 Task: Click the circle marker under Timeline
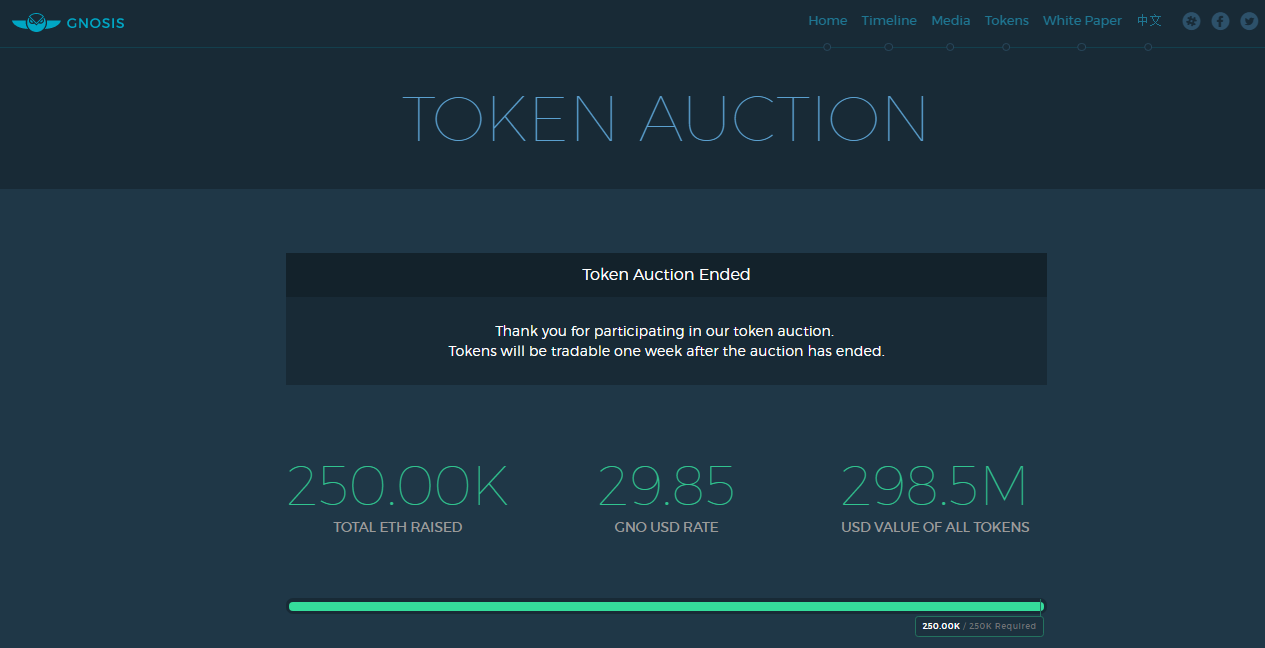pyautogui.click(x=889, y=47)
